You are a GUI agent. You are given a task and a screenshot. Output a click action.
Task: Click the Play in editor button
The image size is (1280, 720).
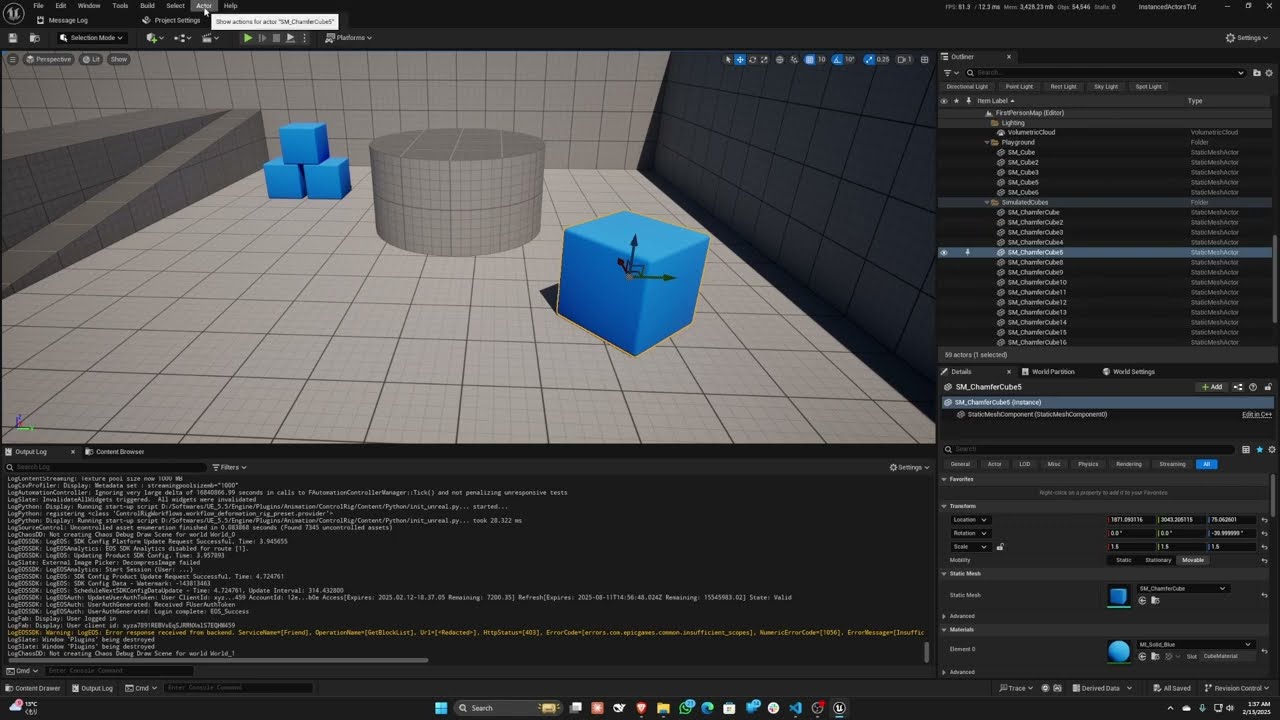point(247,38)
